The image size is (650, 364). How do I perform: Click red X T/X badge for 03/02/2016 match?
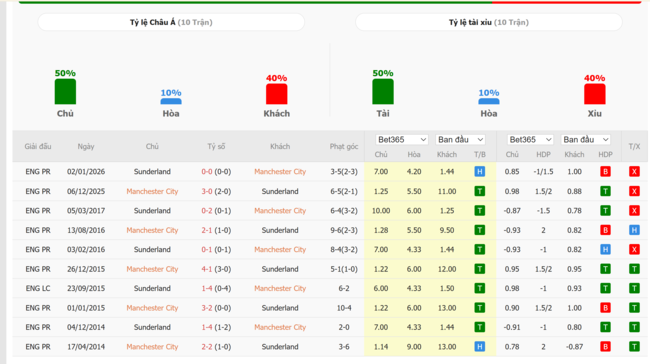coord(634,250)
